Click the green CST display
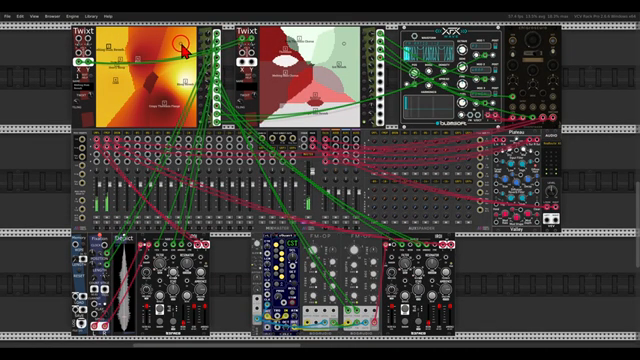This screenshot has width=640, height=360. point(292,244)
